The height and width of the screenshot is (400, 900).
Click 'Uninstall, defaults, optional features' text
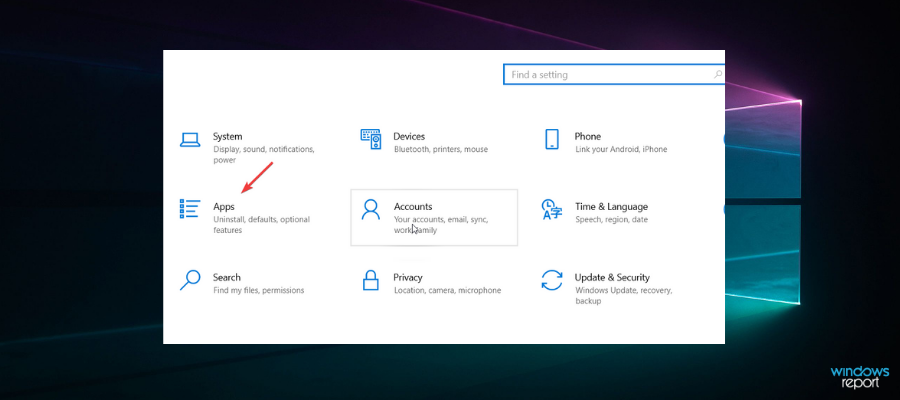click(262, 225)
